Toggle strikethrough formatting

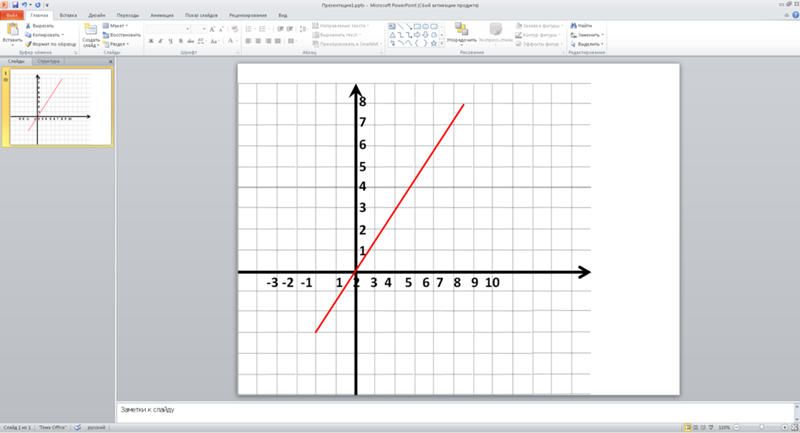pos(190,41)
